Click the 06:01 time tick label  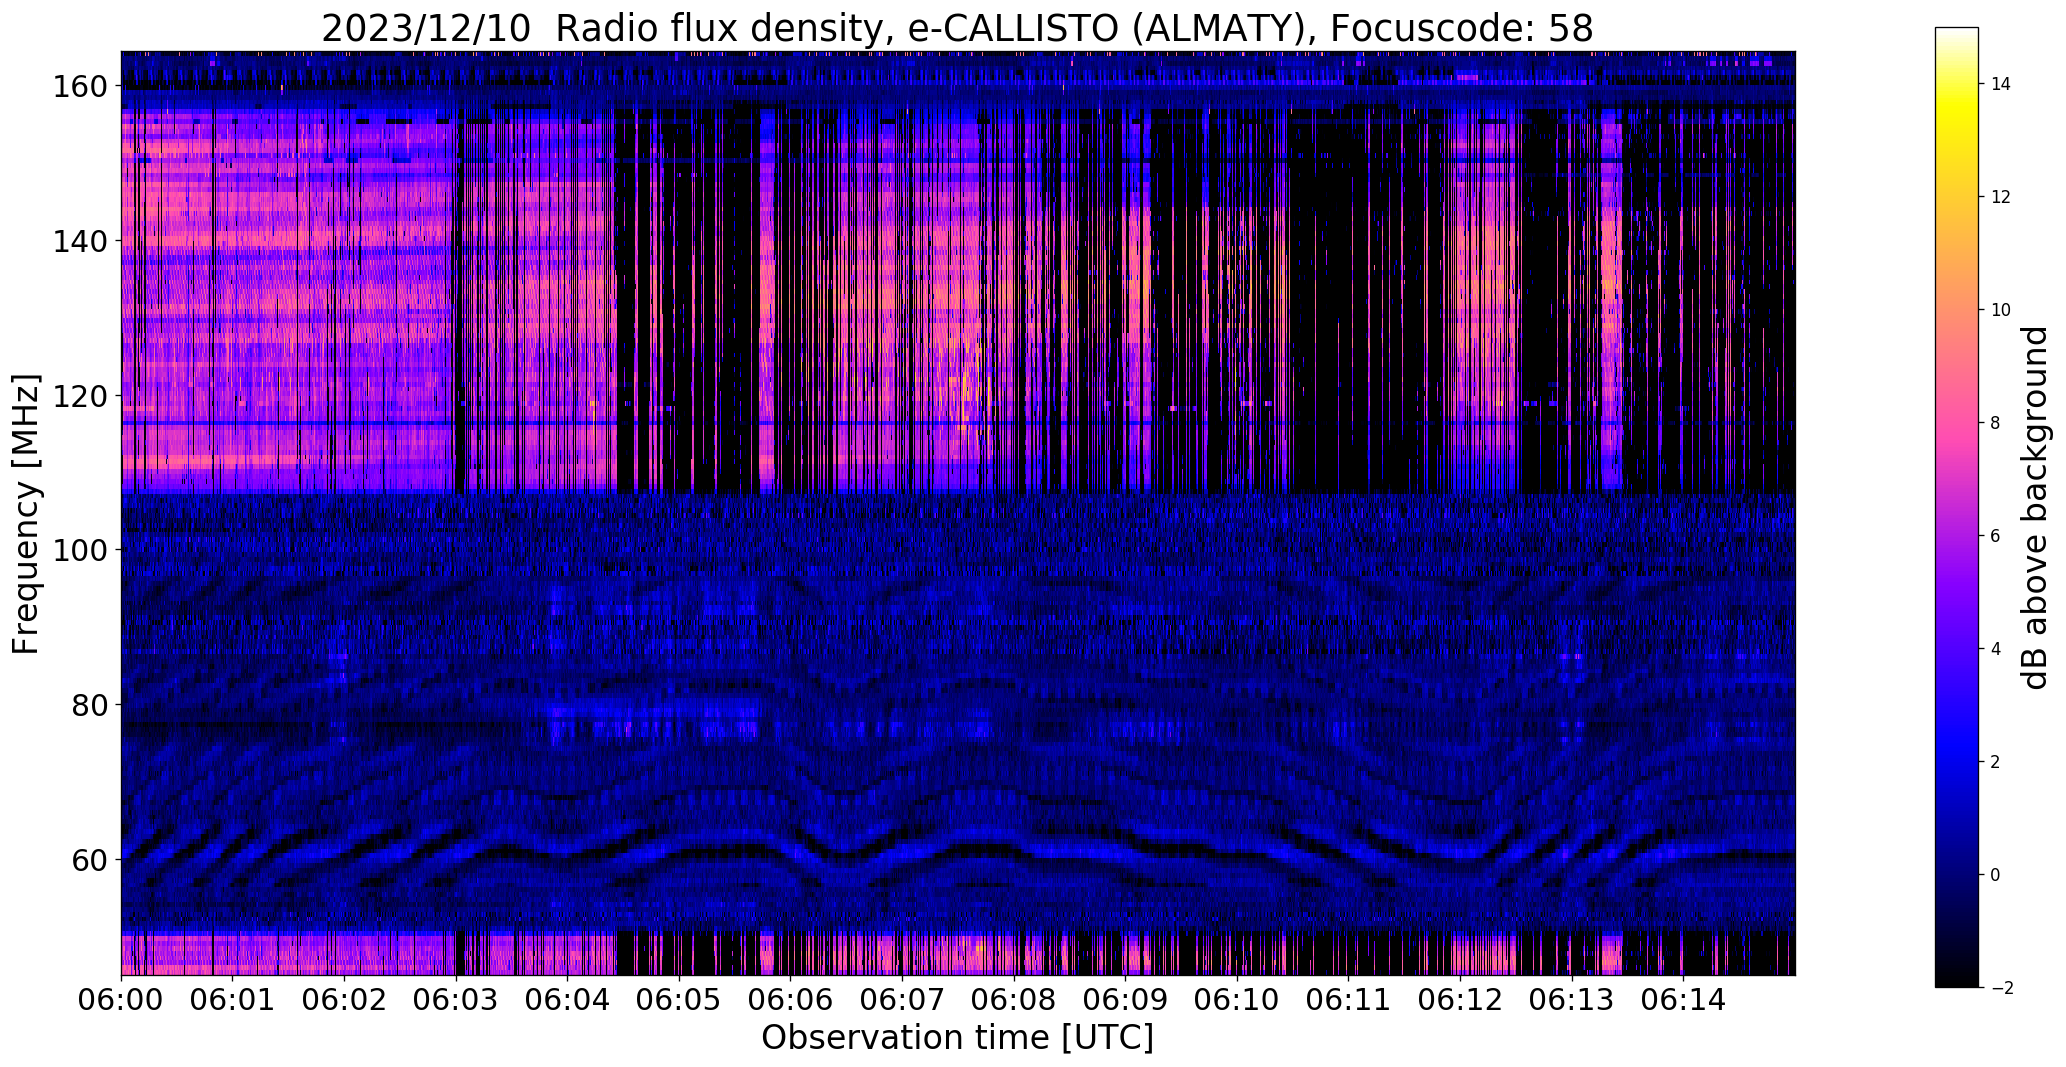[233, 999]
